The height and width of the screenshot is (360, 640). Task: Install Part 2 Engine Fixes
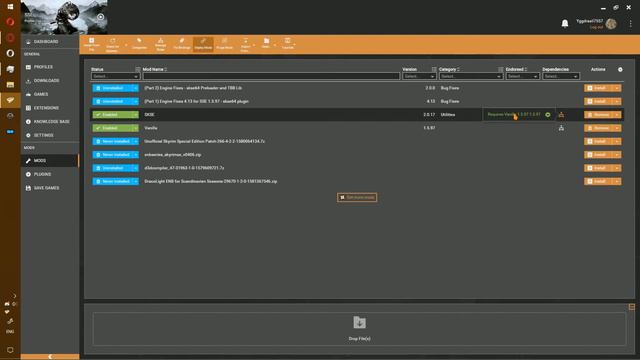point(598,88)
